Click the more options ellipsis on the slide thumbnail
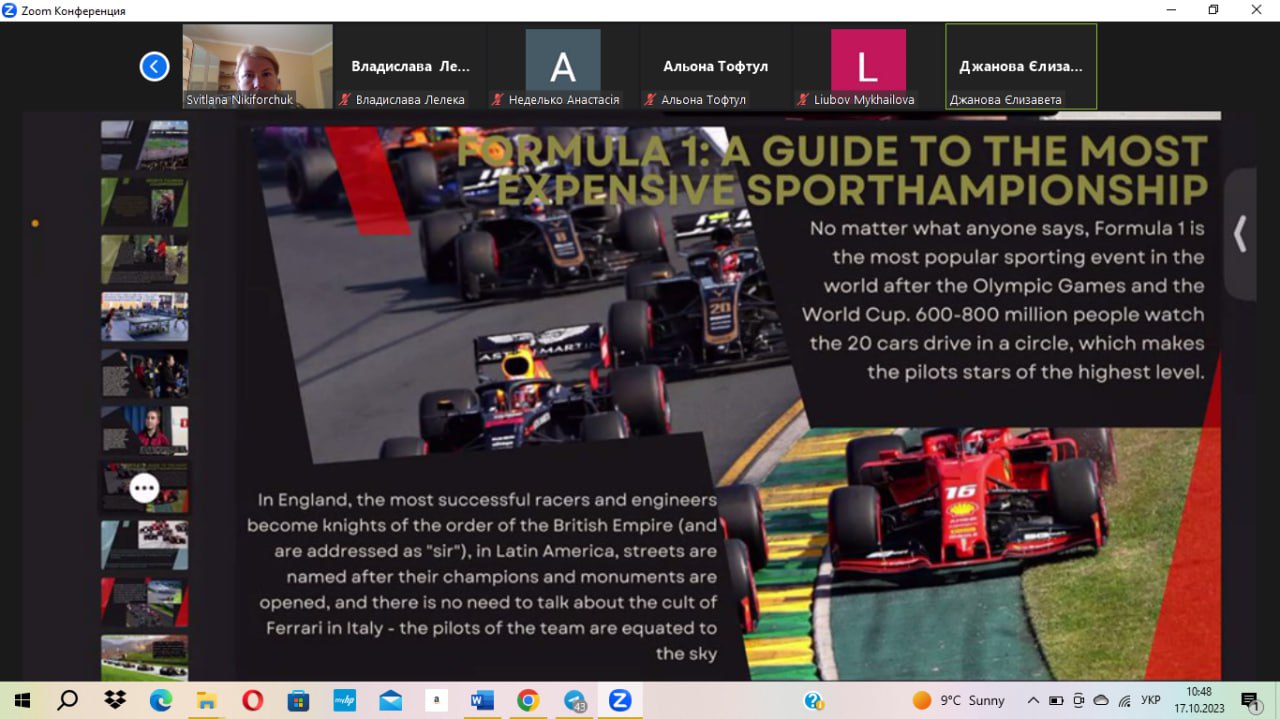 click(x=145, y=488)
